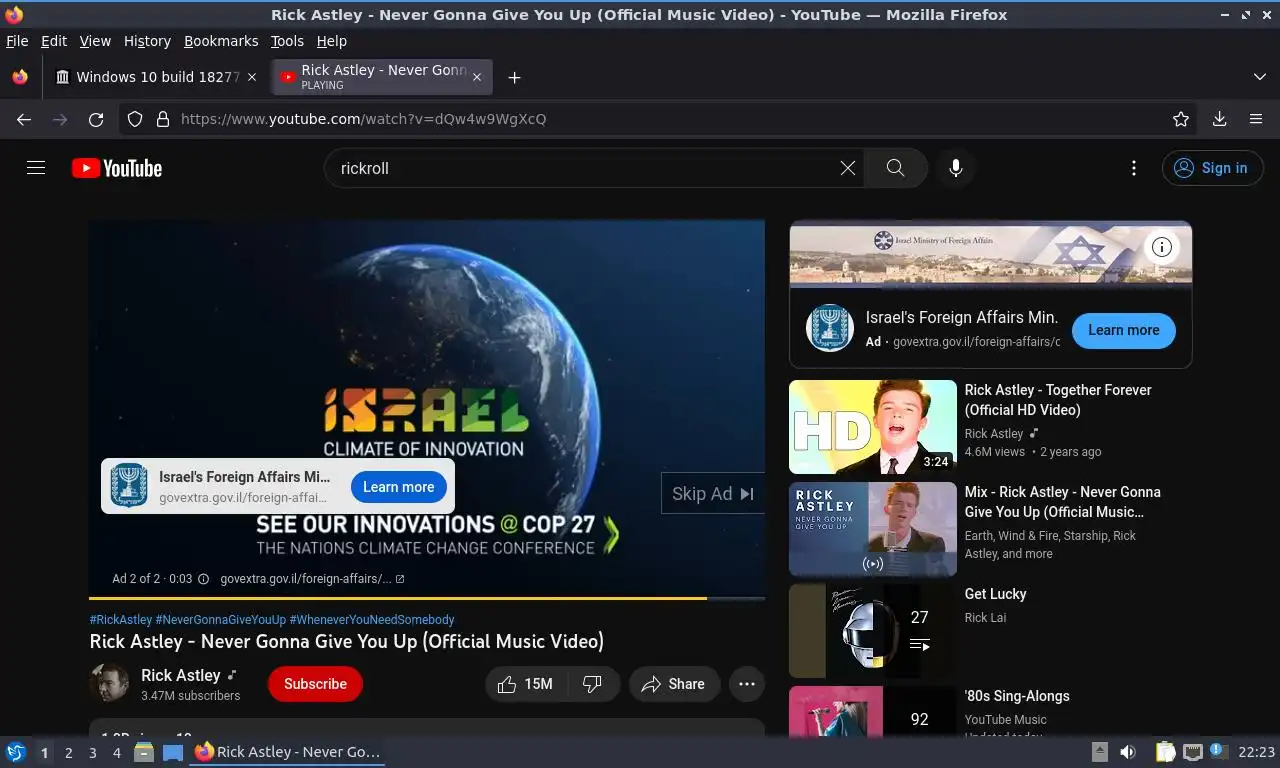Screen dimensions: 1280x768
Task: Click ad info icon beside ad timer
Action: 203,579
